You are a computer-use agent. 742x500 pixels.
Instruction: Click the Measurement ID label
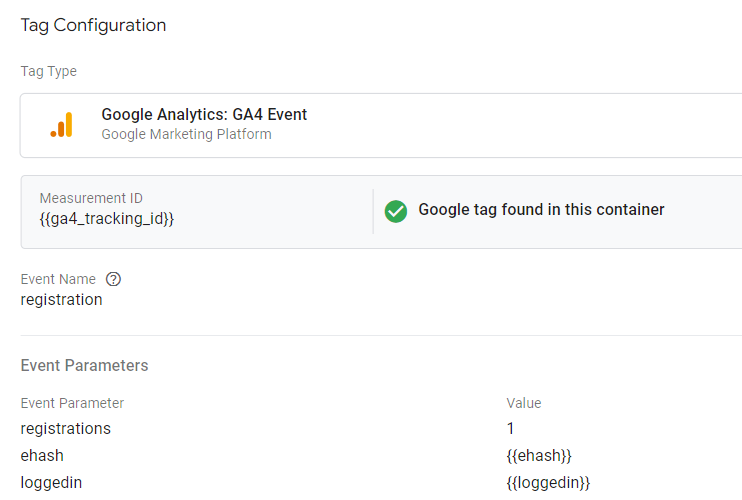91,198
